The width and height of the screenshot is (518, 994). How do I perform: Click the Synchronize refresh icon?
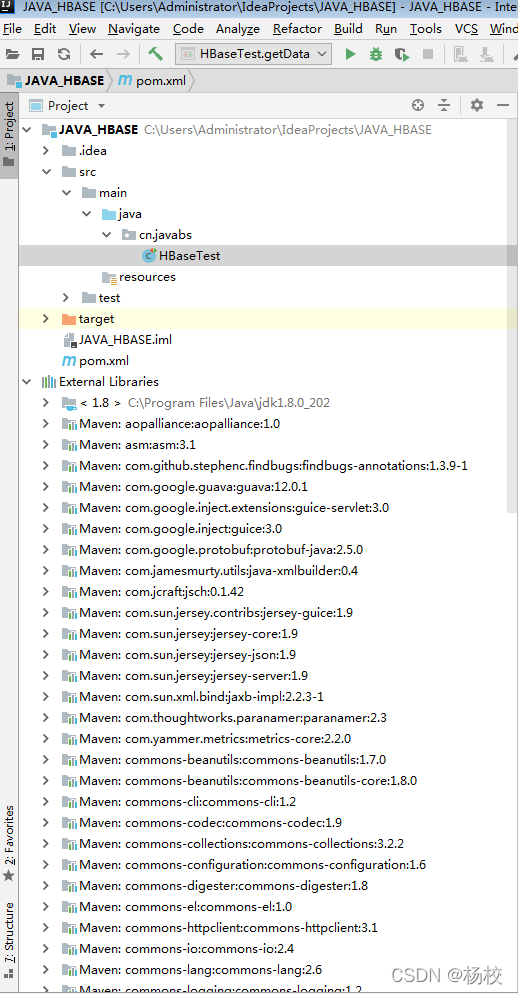click(63, 54)
